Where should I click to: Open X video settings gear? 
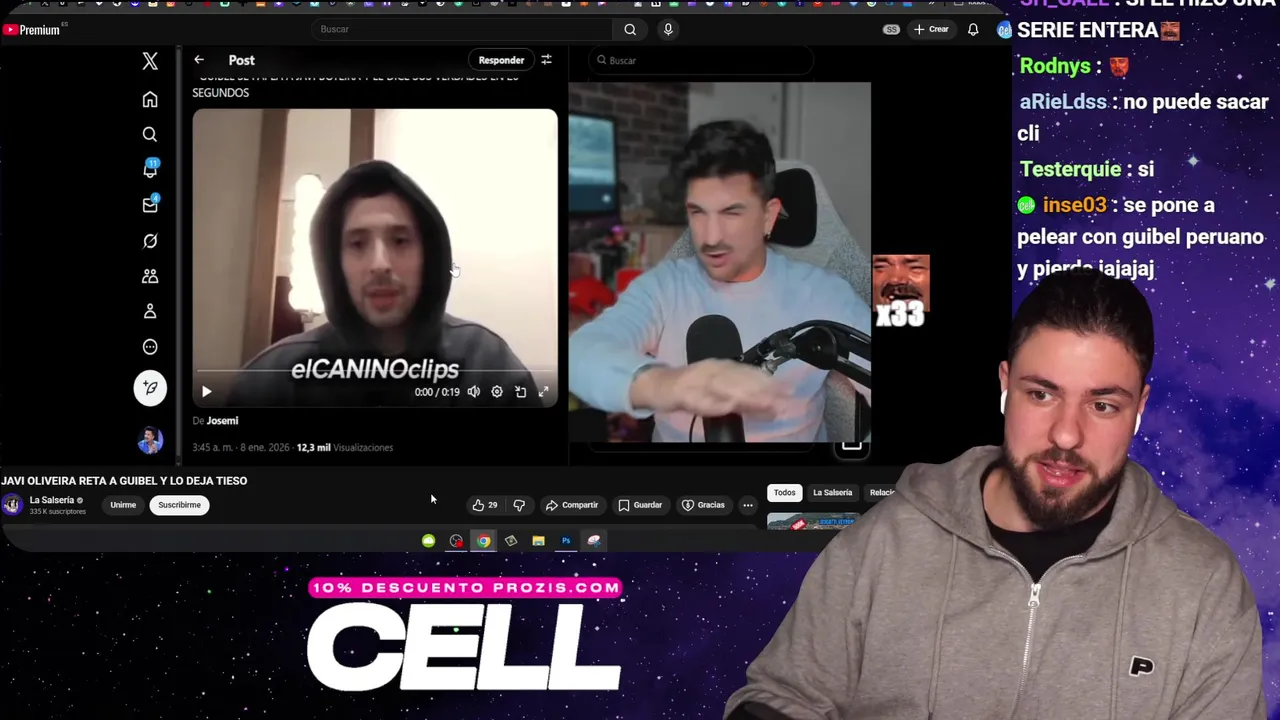[x=497, y=392]
